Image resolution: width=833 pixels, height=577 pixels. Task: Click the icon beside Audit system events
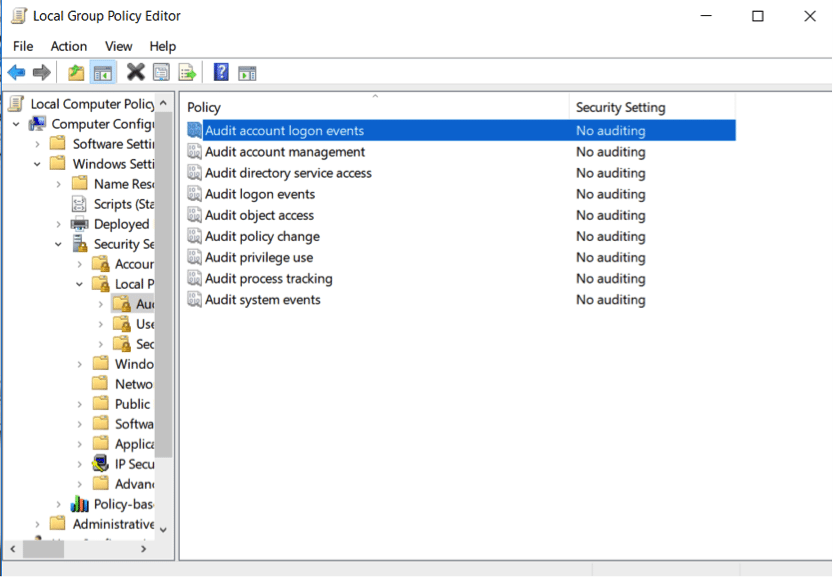pyautogui.click(x=195, y=300)
